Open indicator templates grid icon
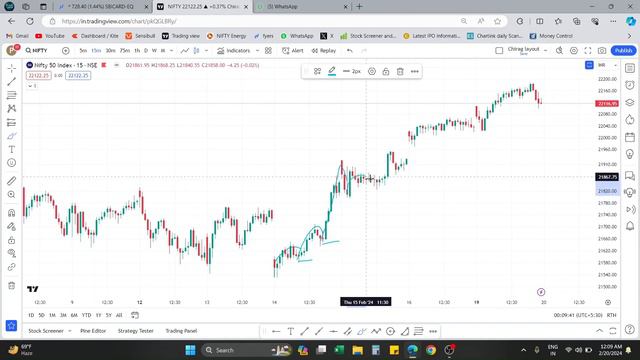640x360 pixels. tap(268, 51)
